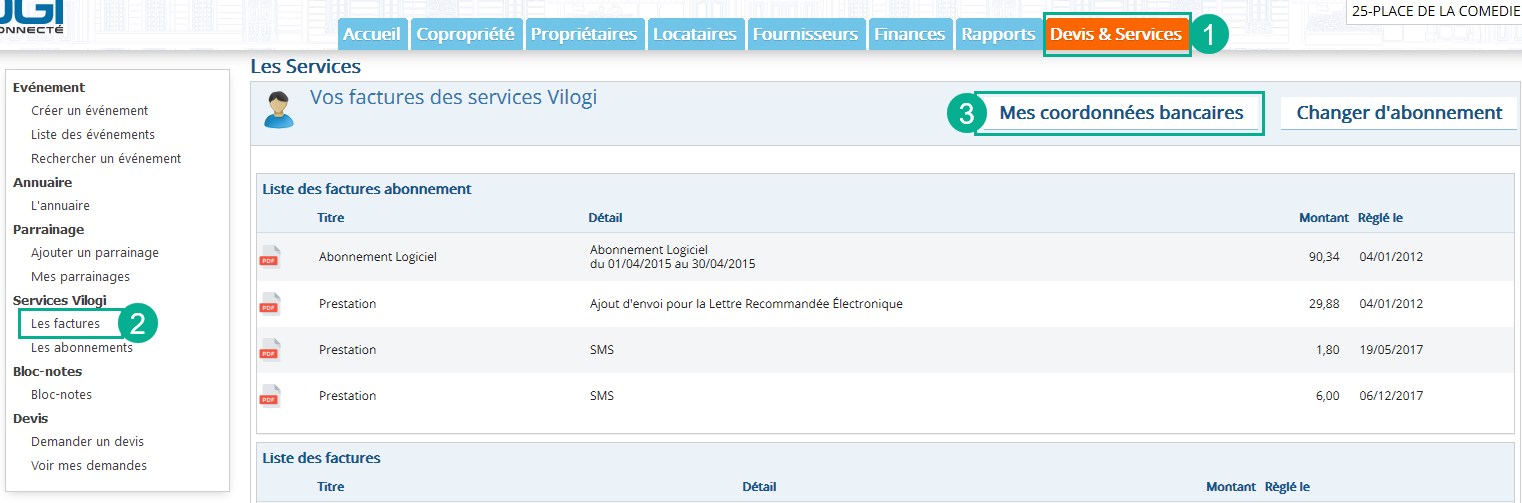Viewport: 1522px width, 503px height.
Task: Click the amount 90,34
Action: click(x=1324, y=257)
